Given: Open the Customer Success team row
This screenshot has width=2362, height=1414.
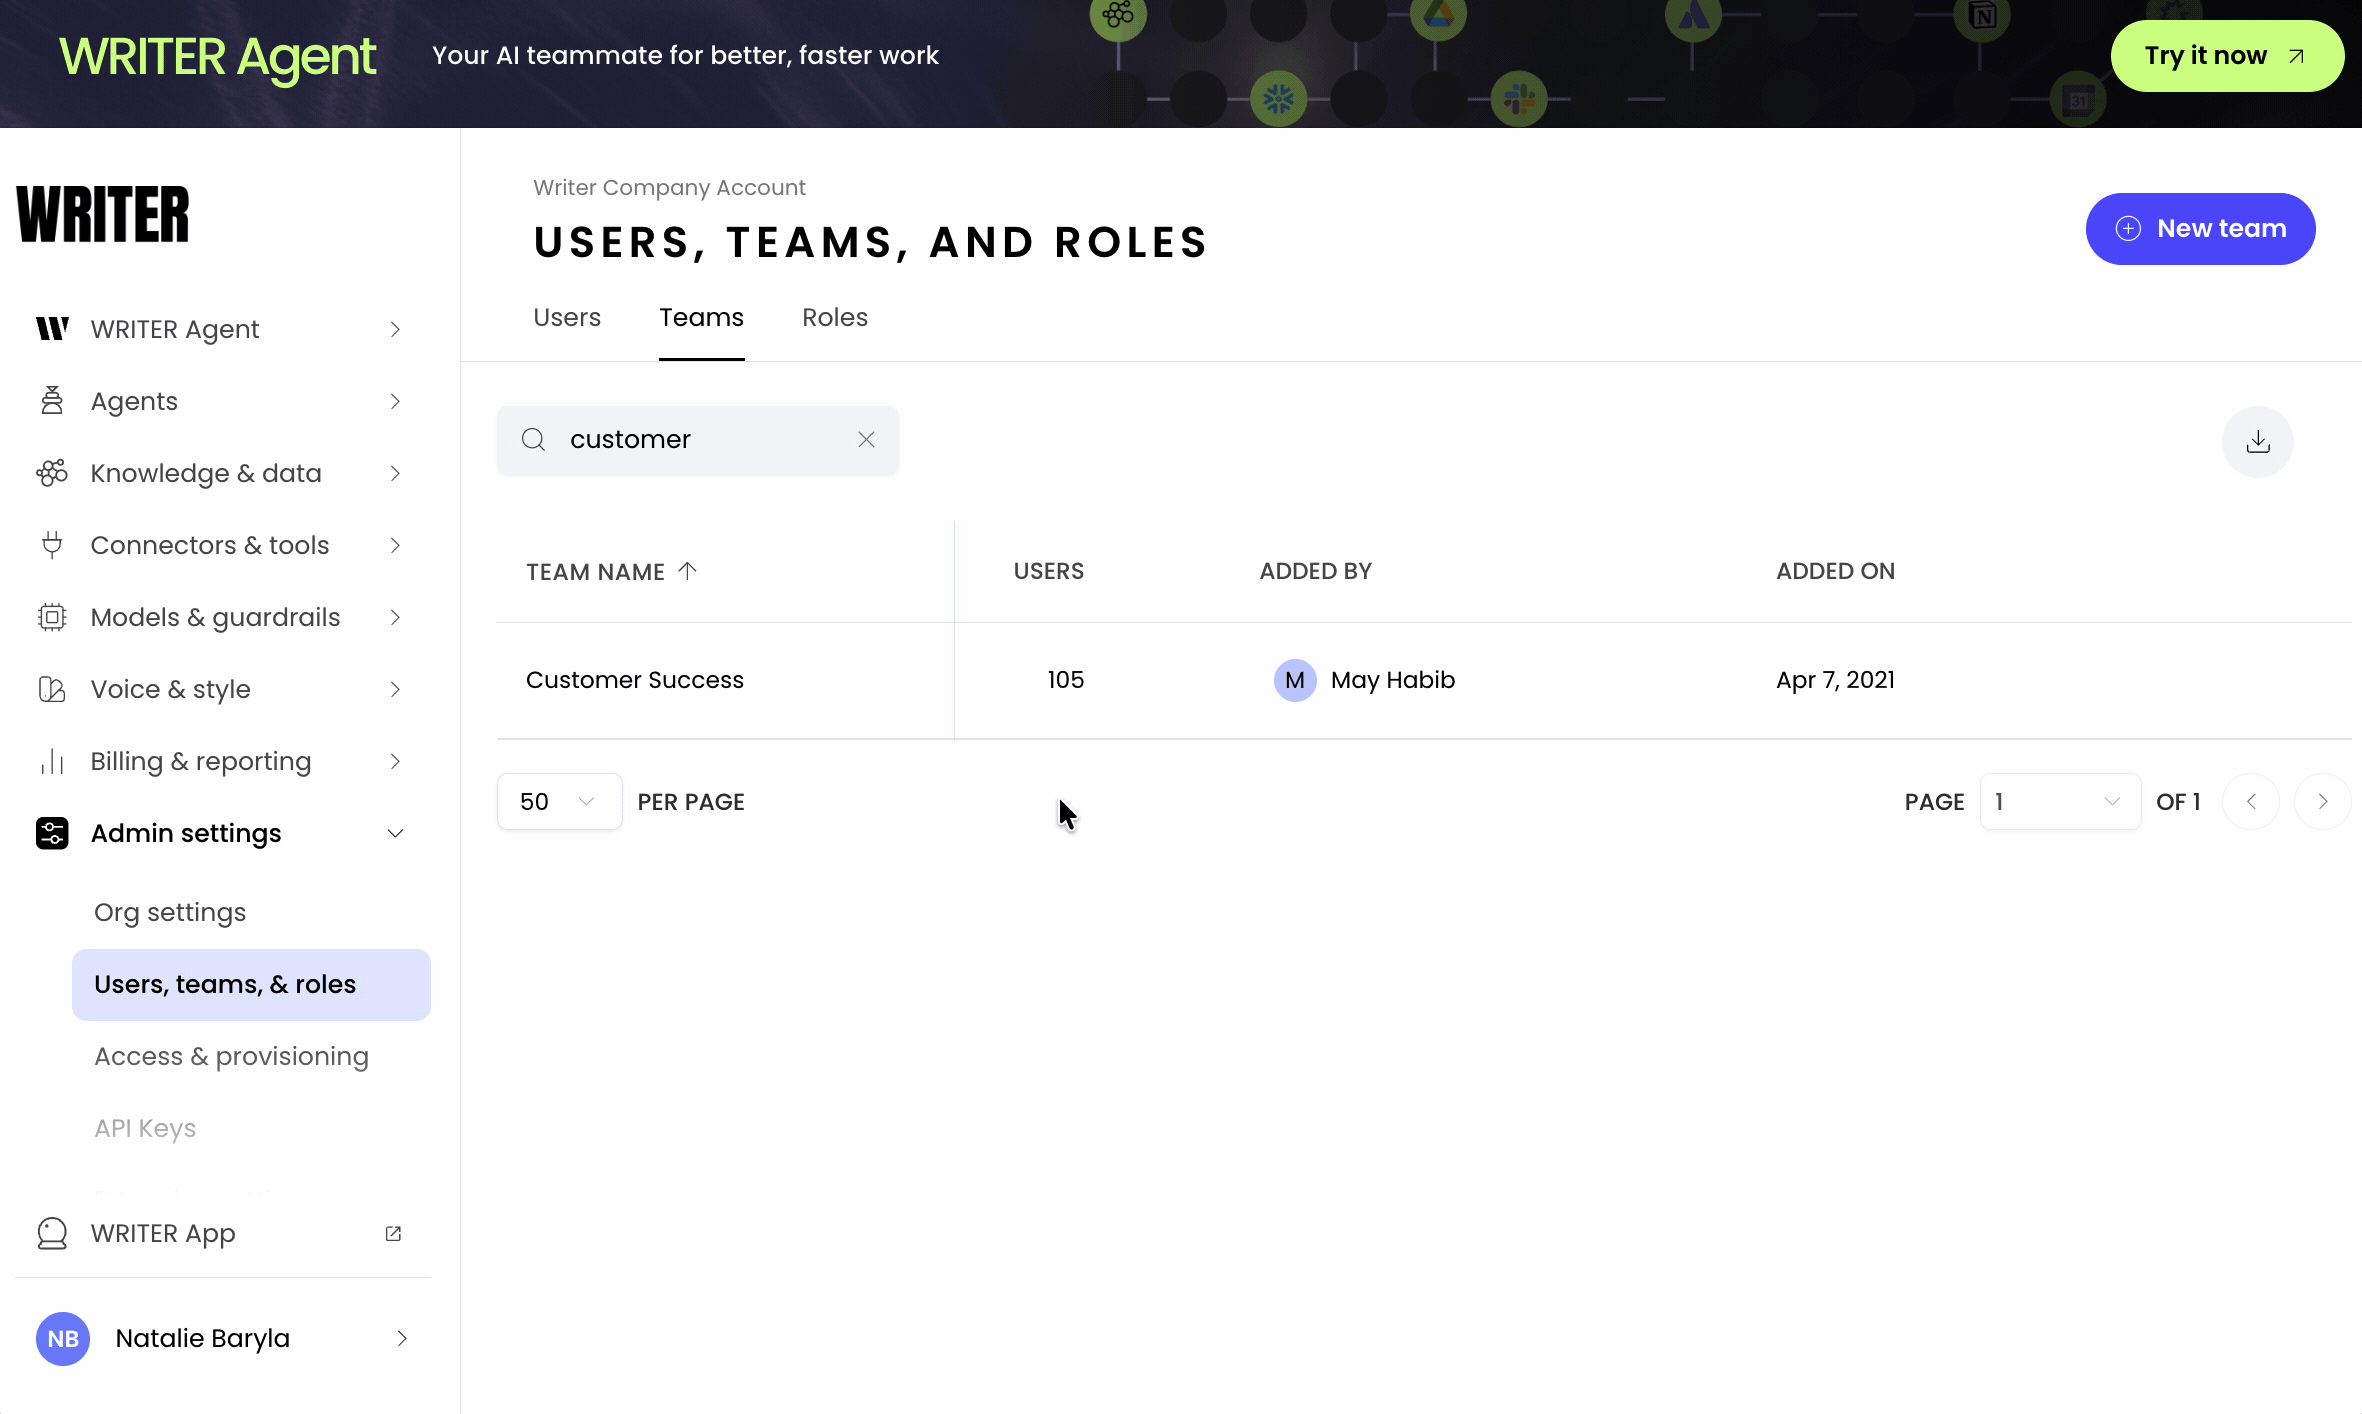Looking at the screenshot, I should [x=635, y=680].
